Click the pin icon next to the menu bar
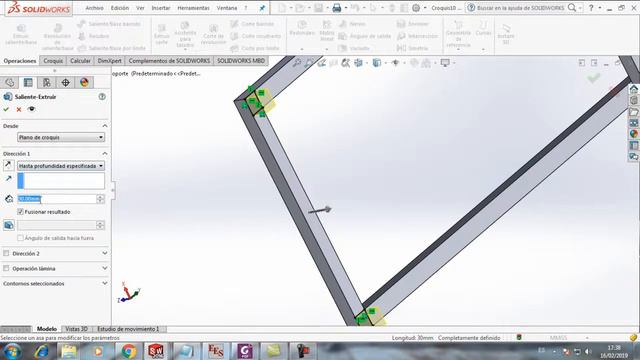This screenshot has height=360, width=640. (262, 8)
